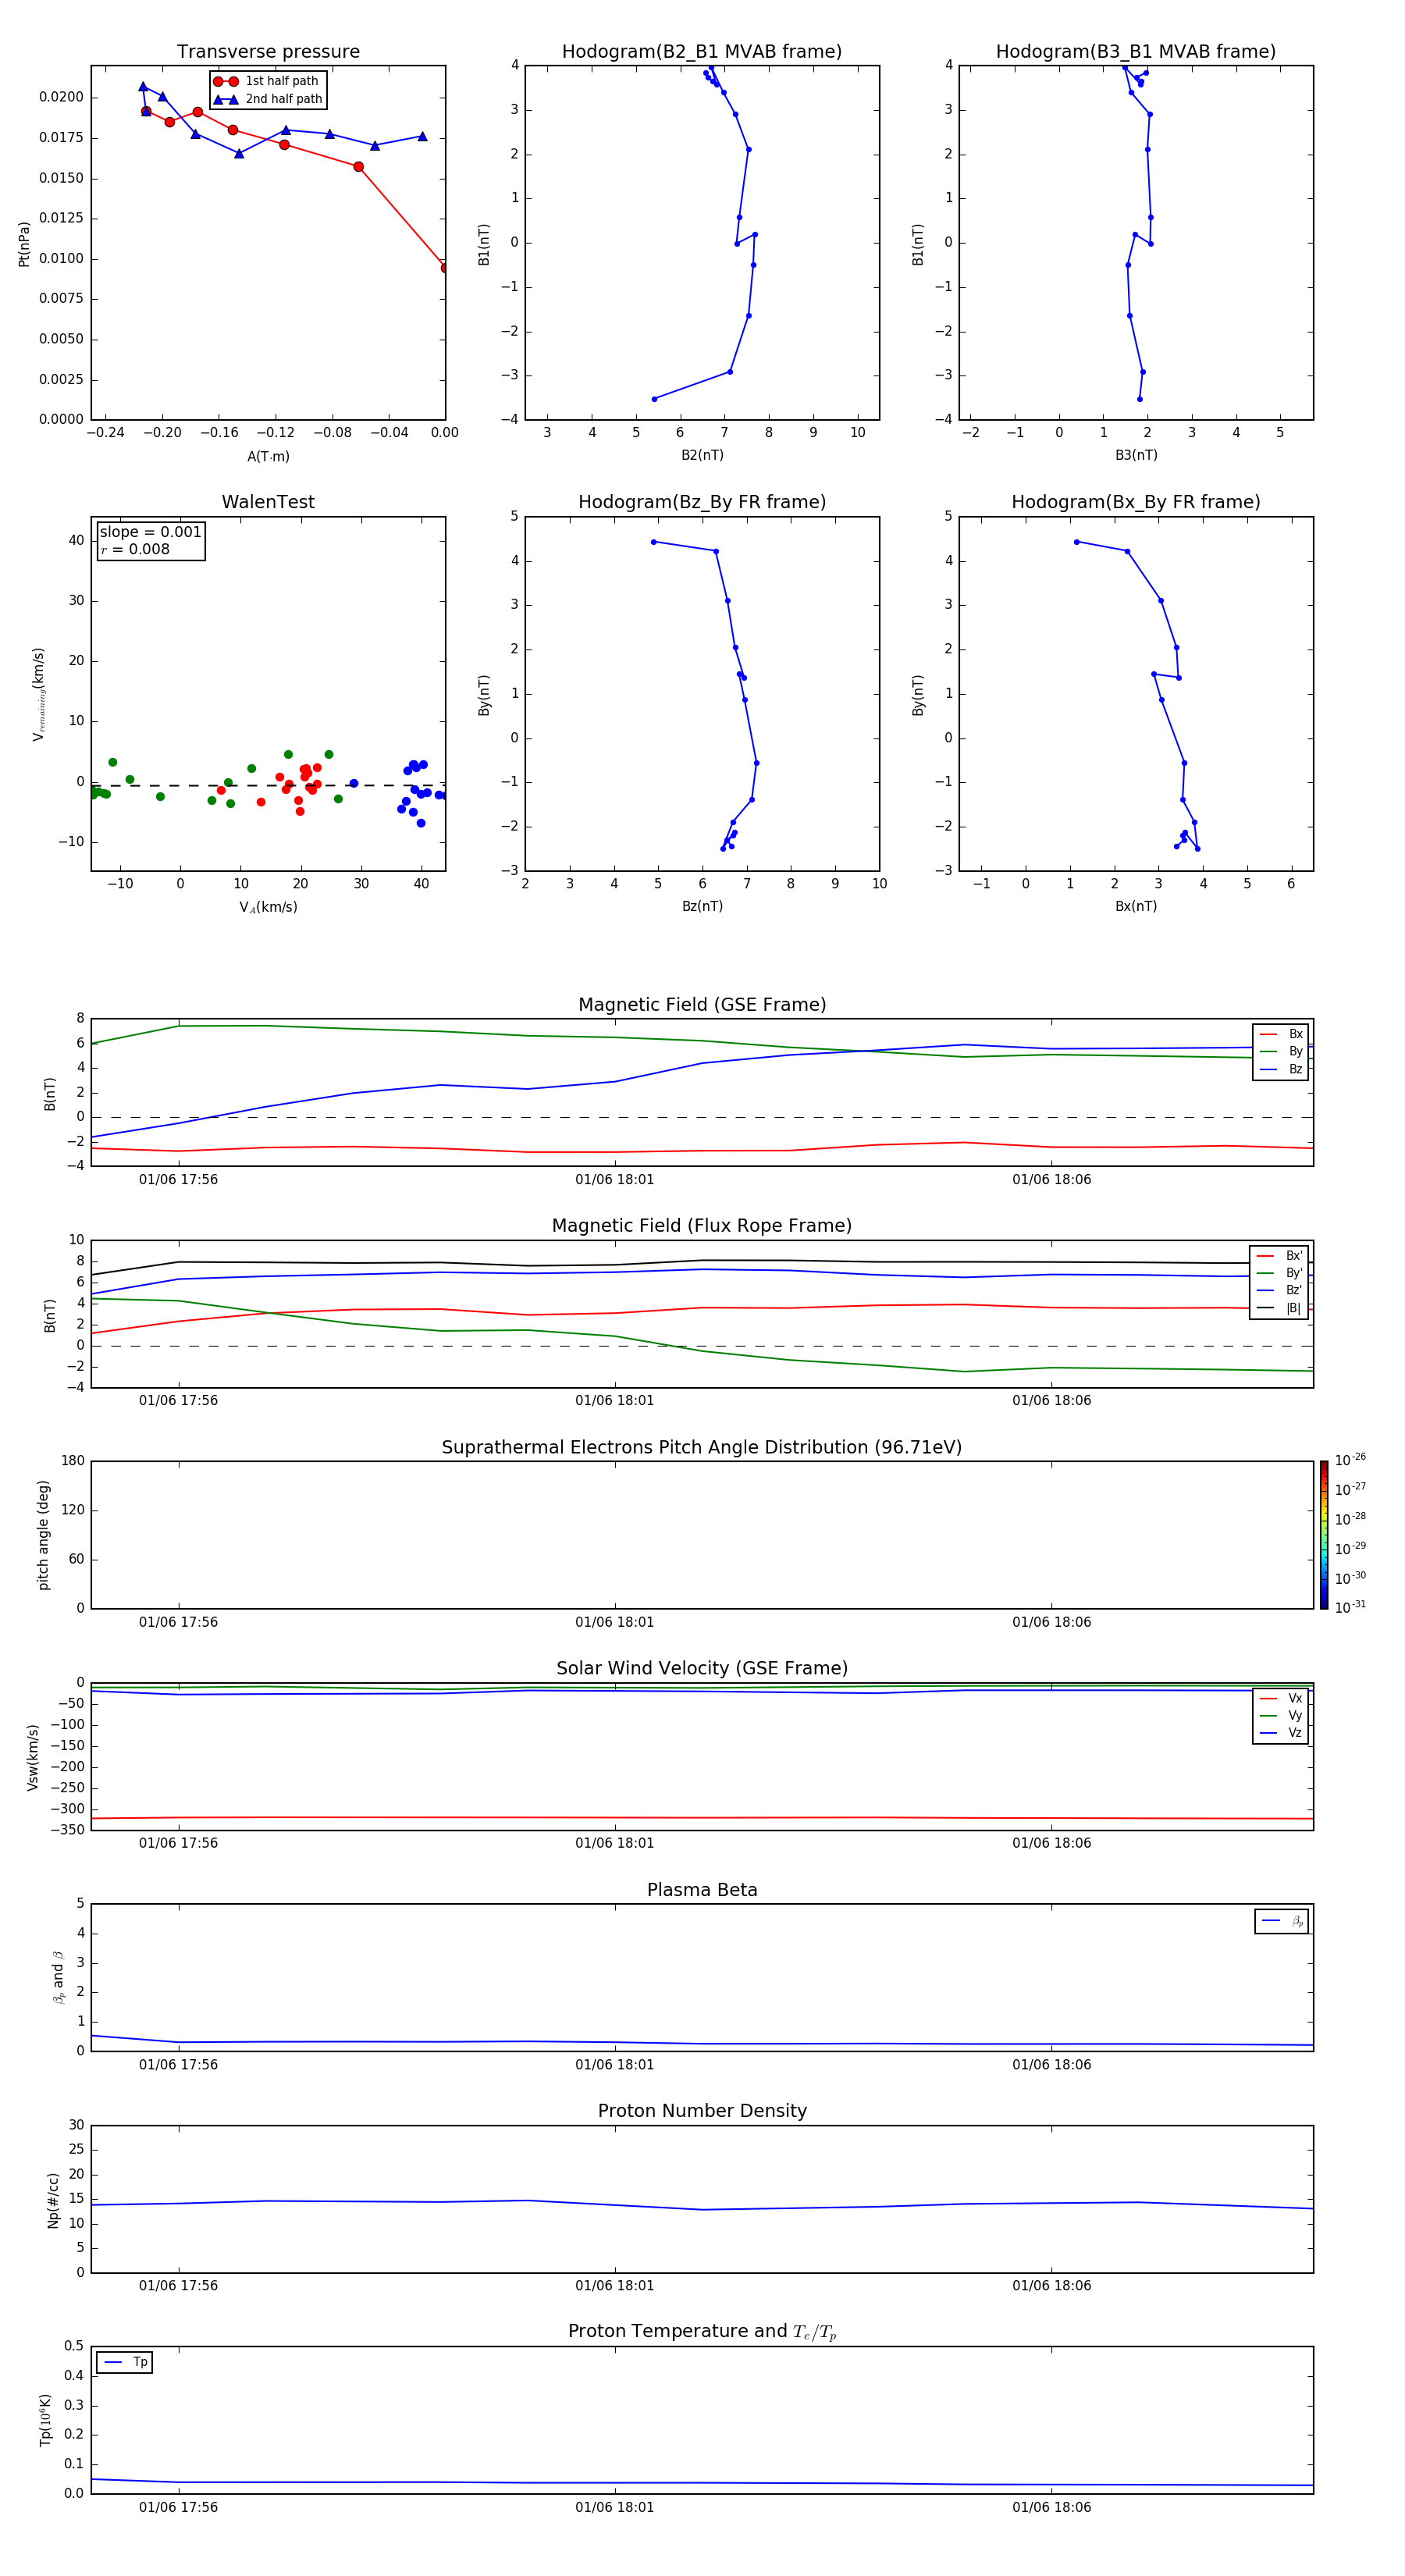This screenshot has width=1405, height=2576.
Task: Click the |B| legend entry in Flux Rope plot
Action: coord(1280,1308)
